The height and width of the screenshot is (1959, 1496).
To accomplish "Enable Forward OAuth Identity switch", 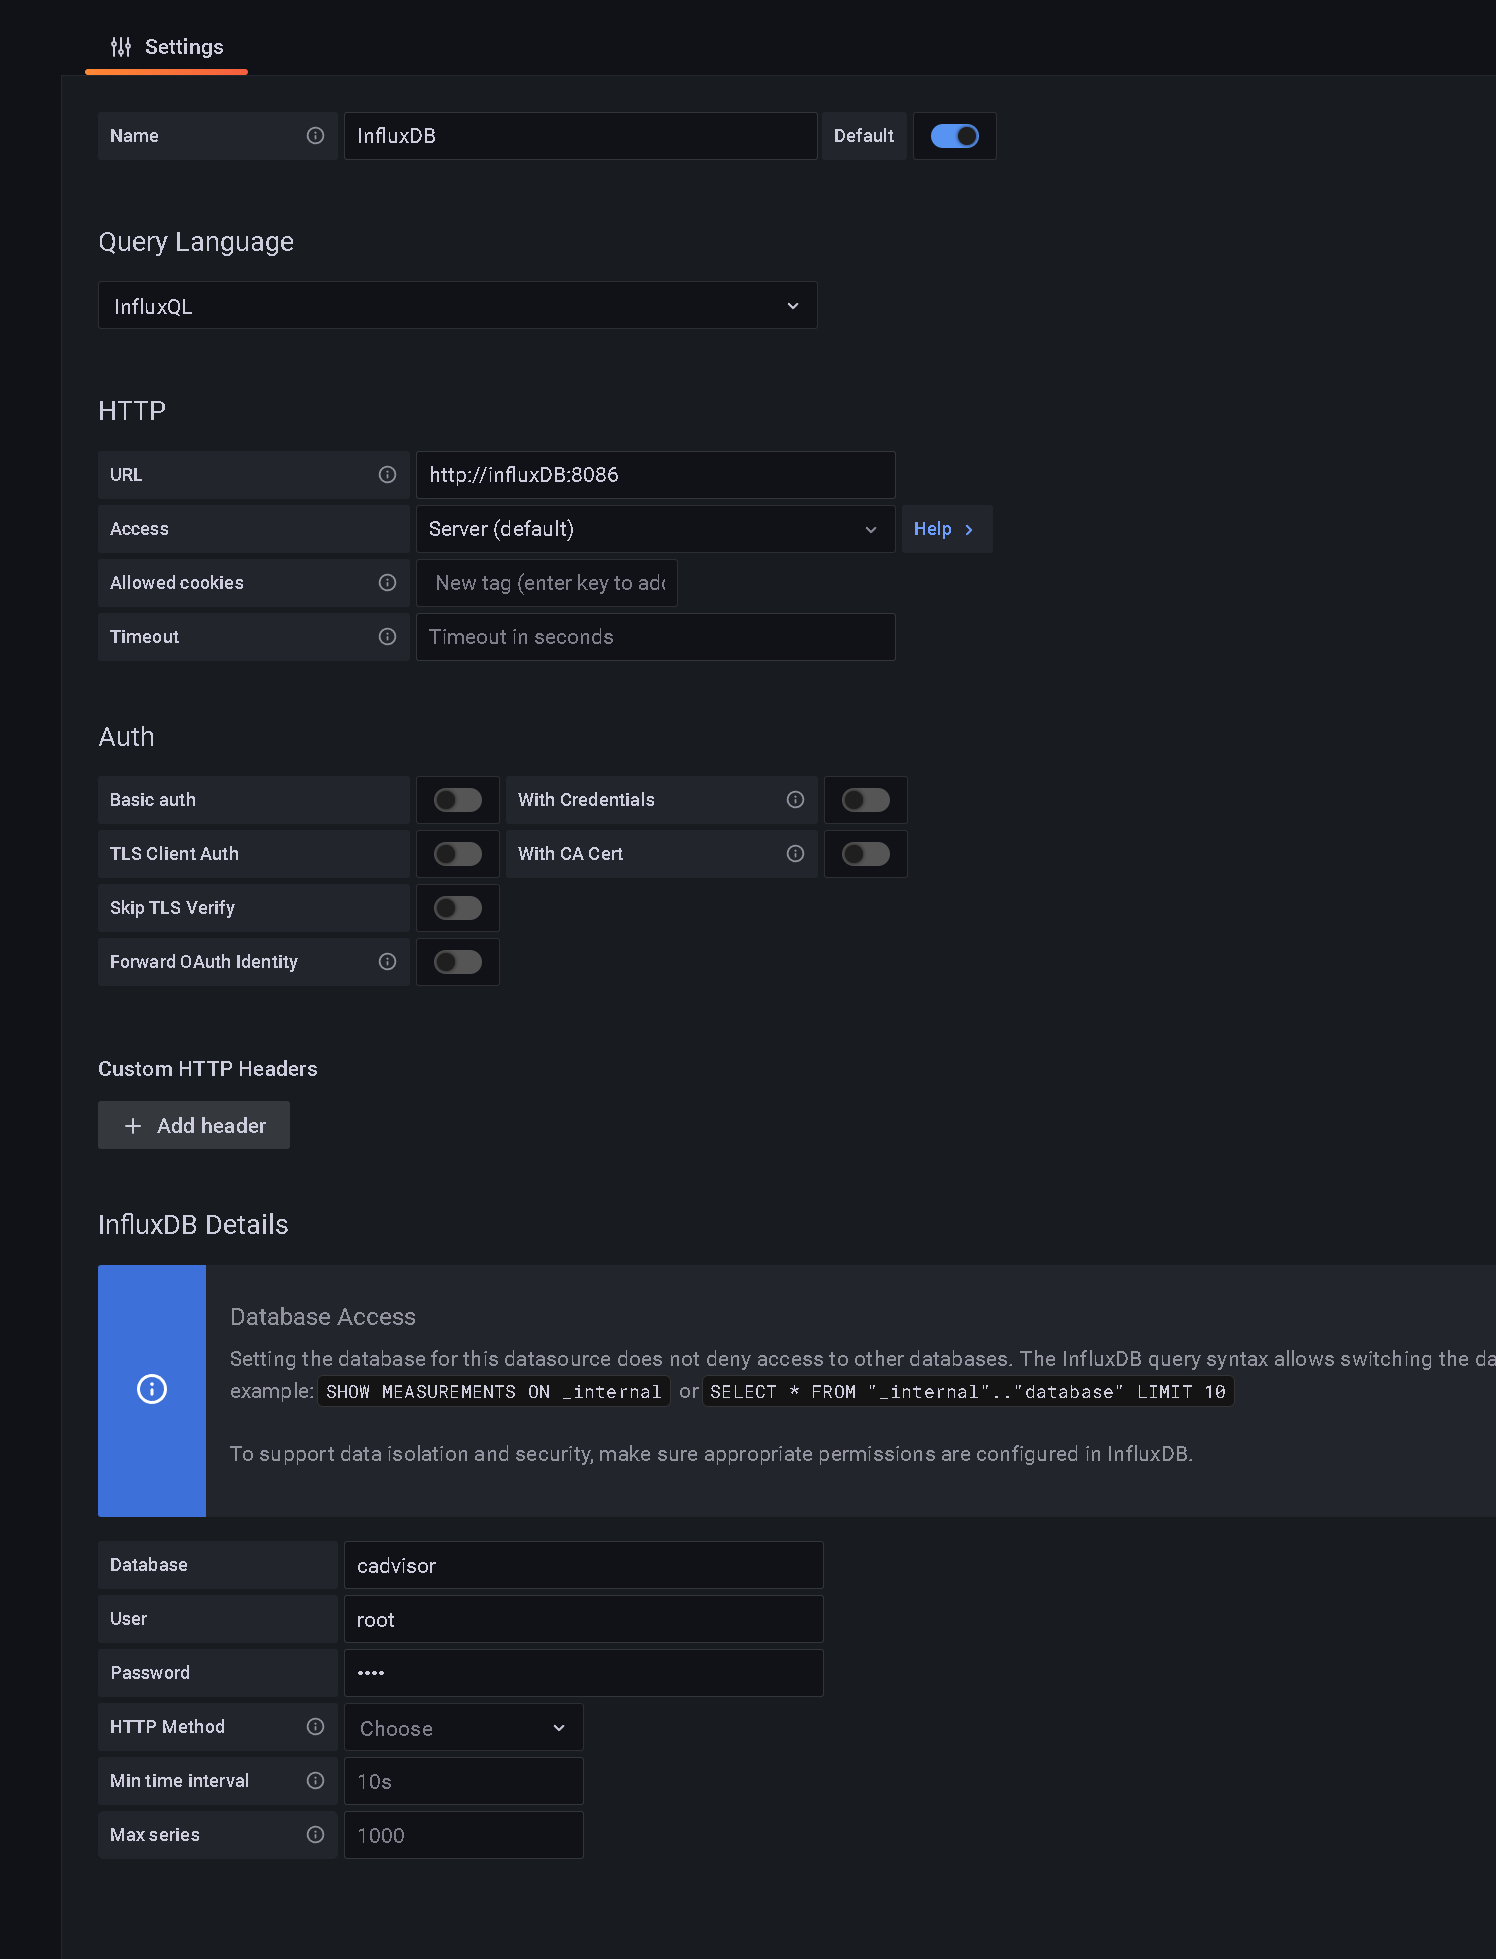I will click(458, 962).
